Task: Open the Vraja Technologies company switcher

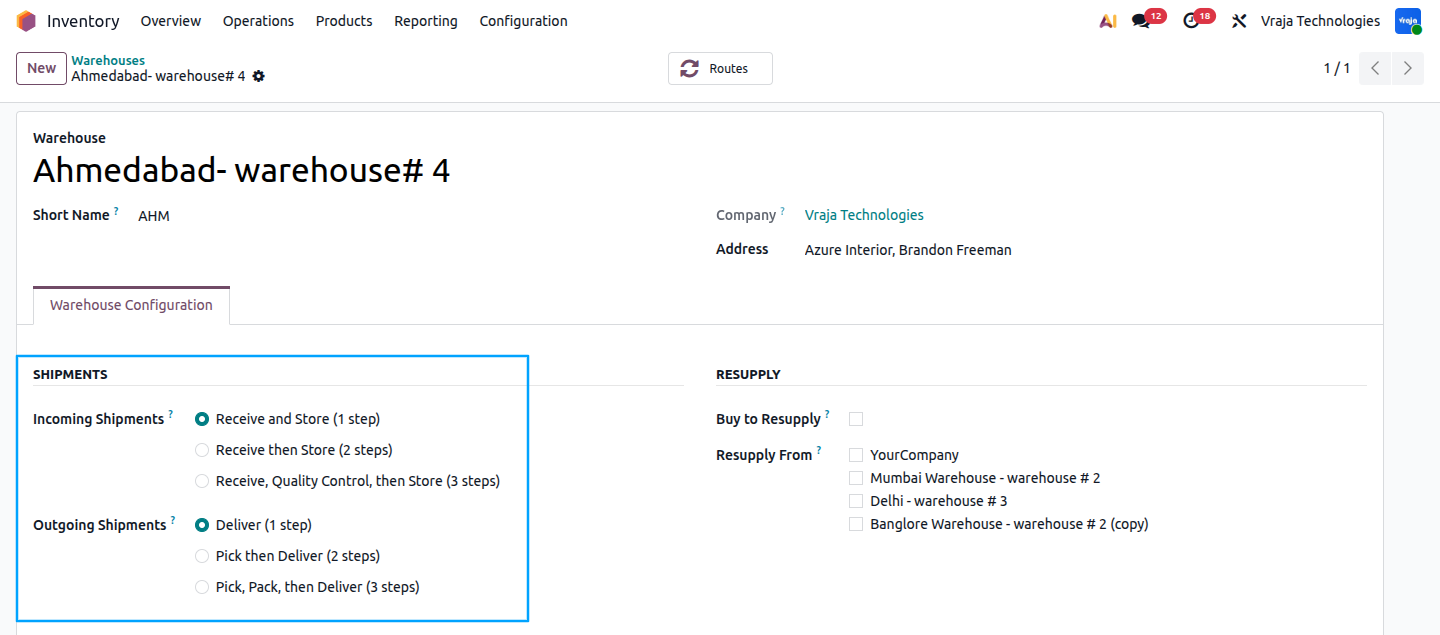Action: [x=1320, y=21]
